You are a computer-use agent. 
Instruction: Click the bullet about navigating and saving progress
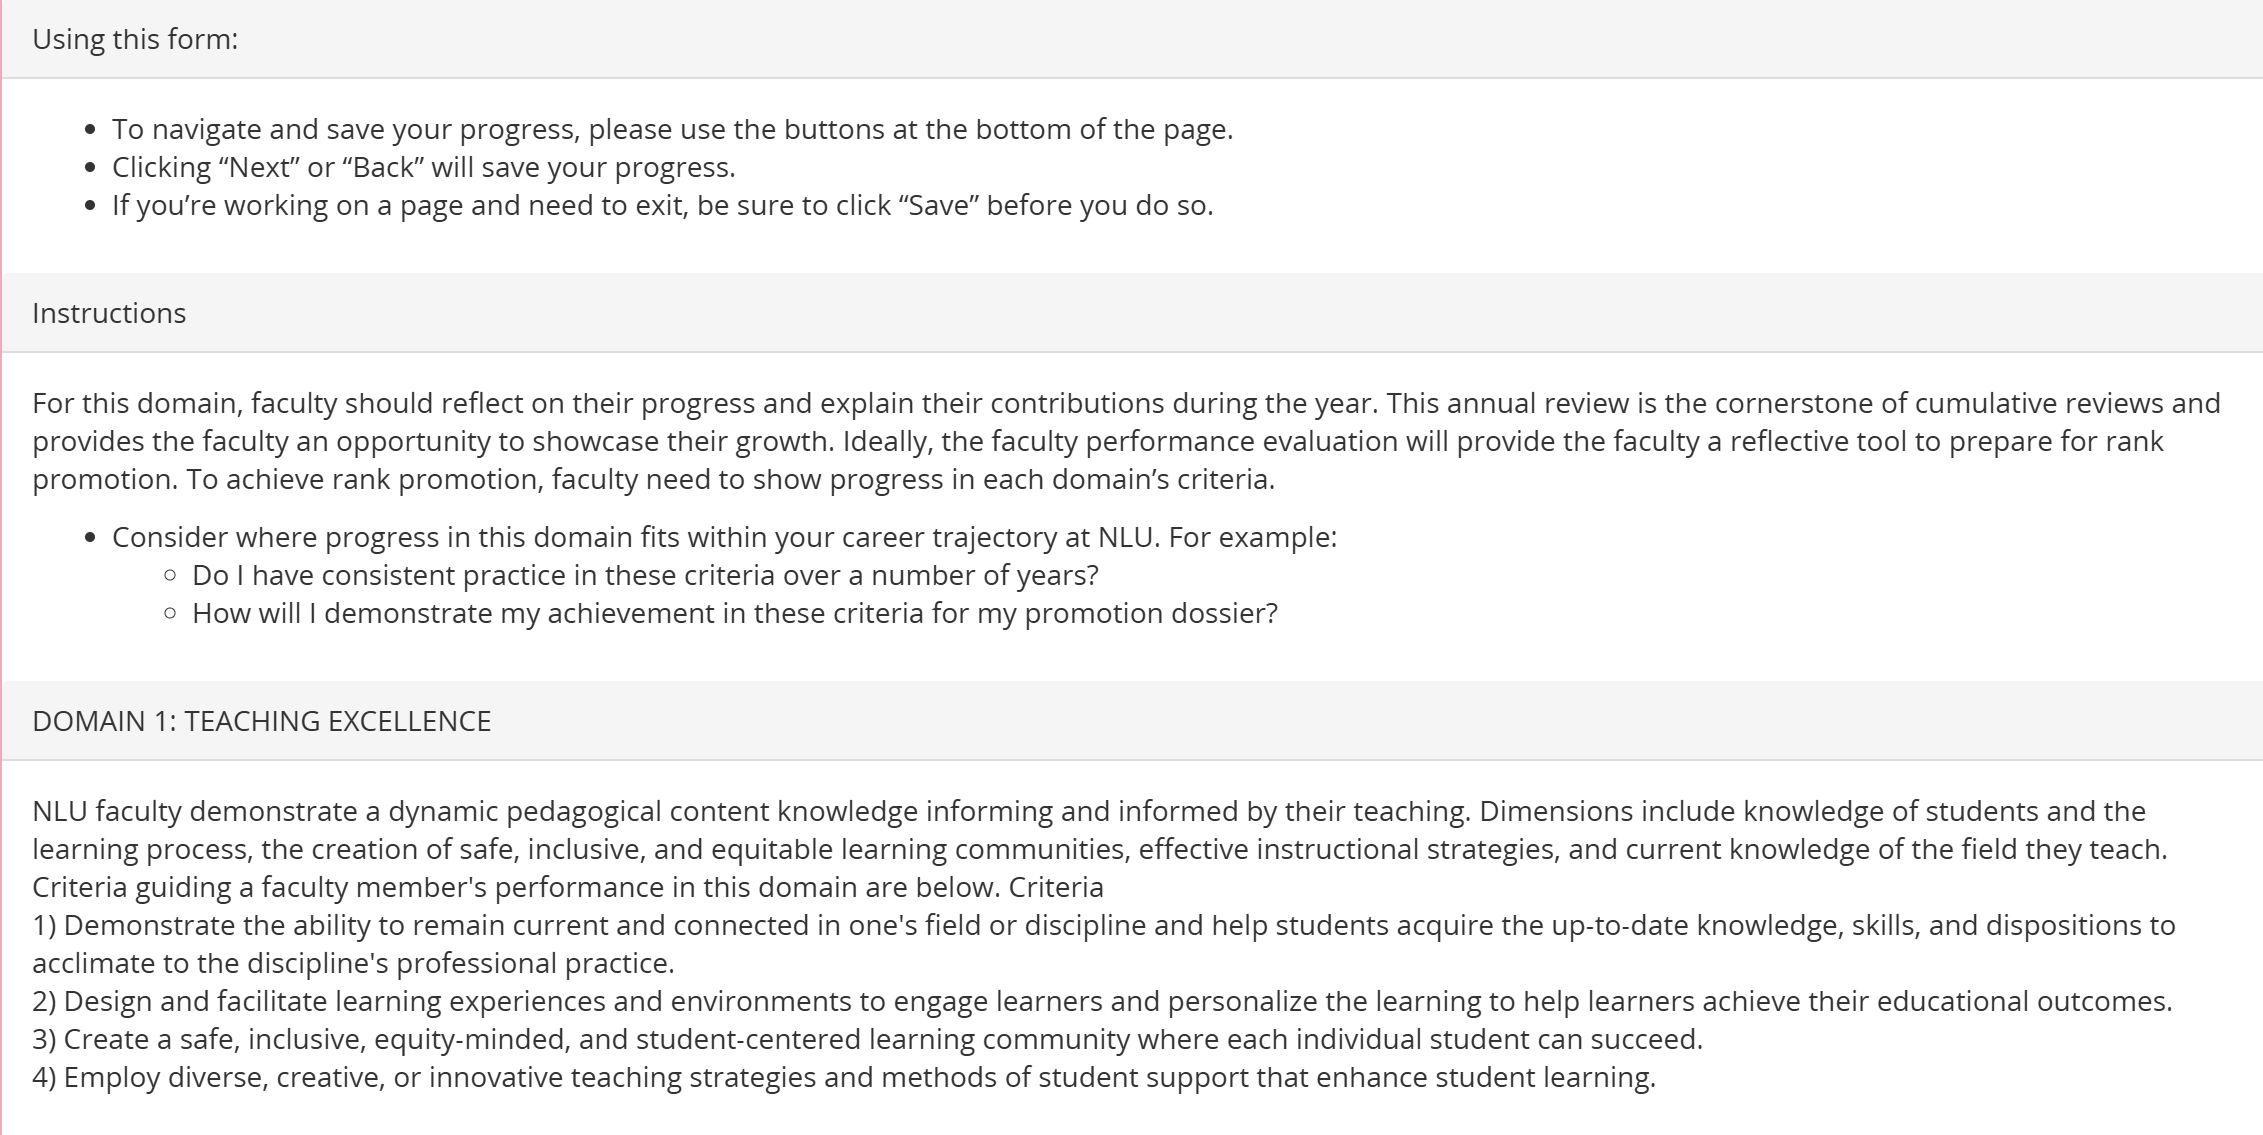coord(672,129)
